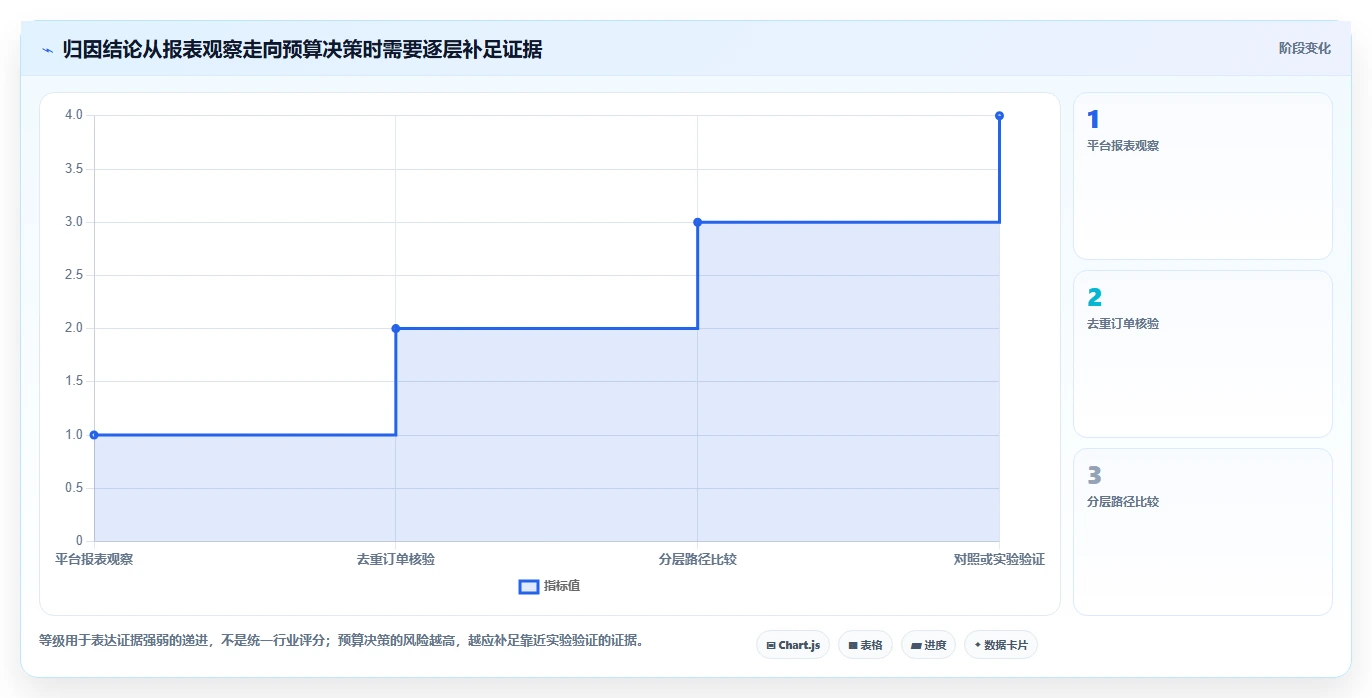Click x-axis label 平台报表观察

(94, 559)
